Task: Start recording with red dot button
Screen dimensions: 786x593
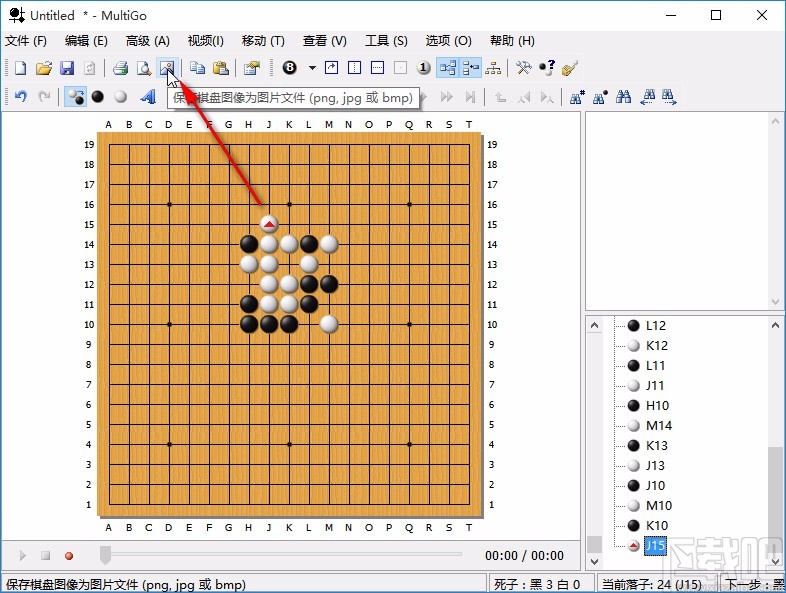Action: pyautogui.click(x=69, y=555)
